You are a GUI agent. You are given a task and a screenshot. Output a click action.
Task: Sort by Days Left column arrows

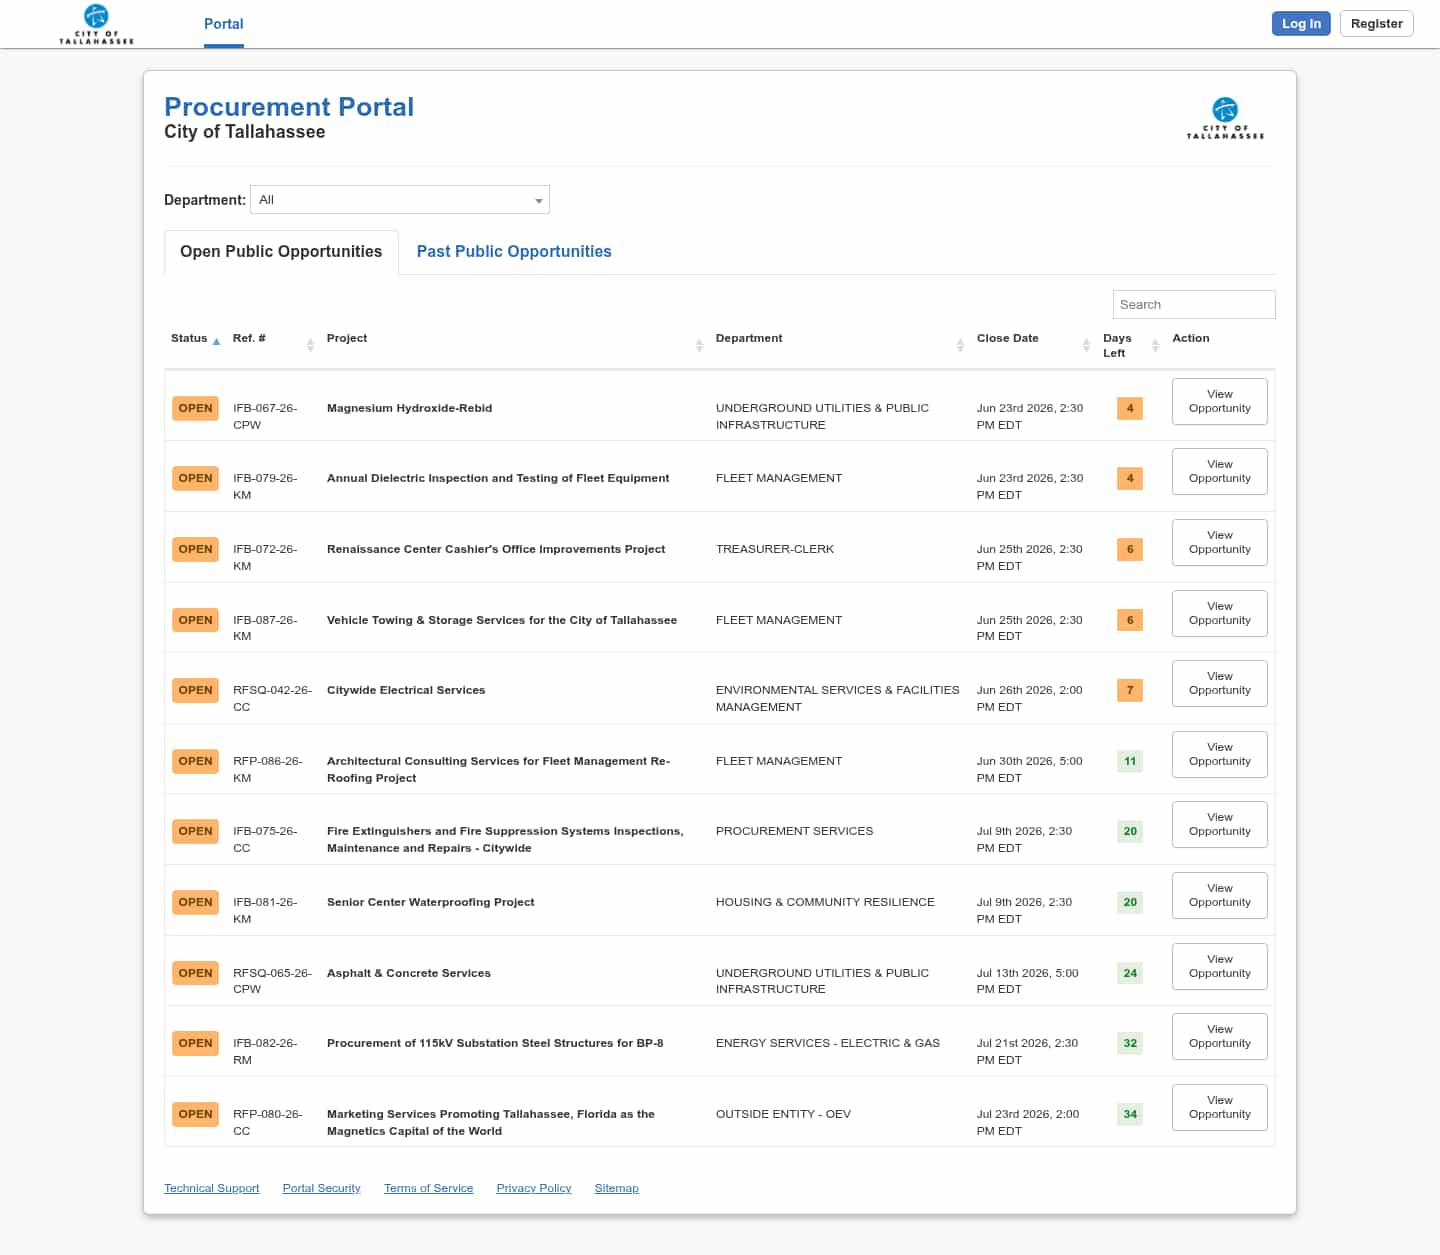click(x=1155, y=345)
